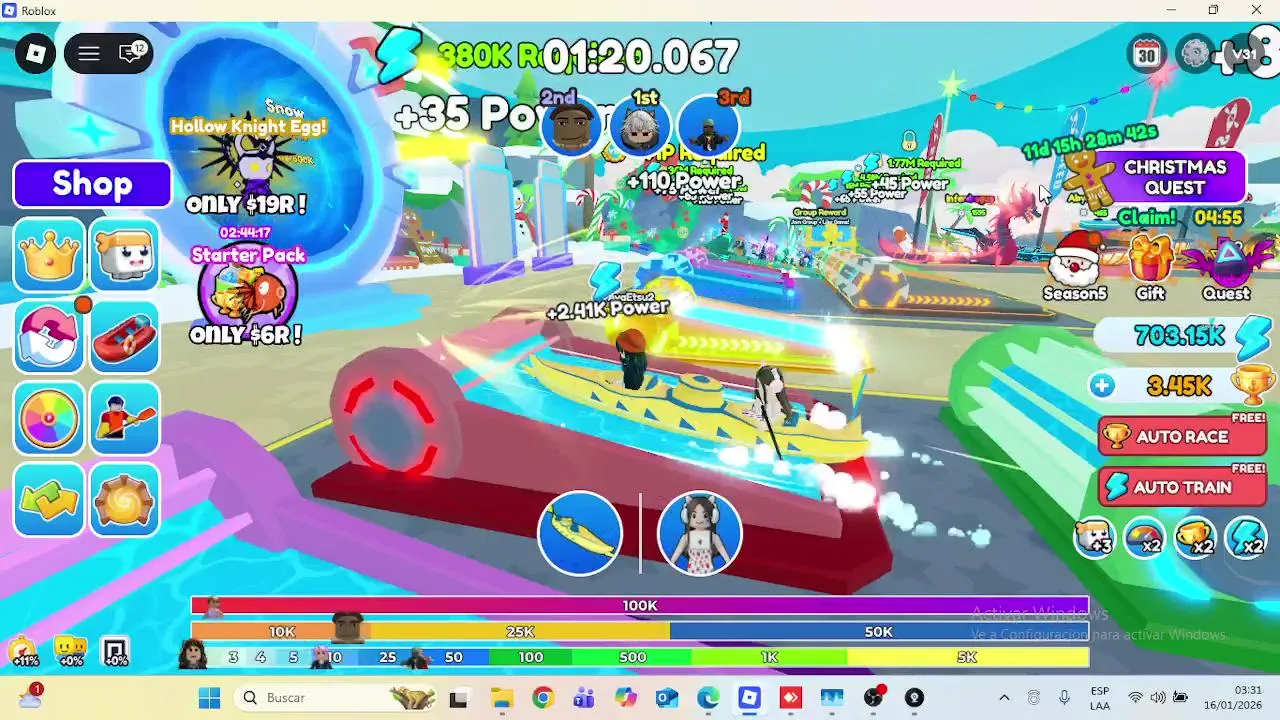Screen dimensions: 1280x720
Task: Click the trophy x2 boost icon
Action: 1195,538
